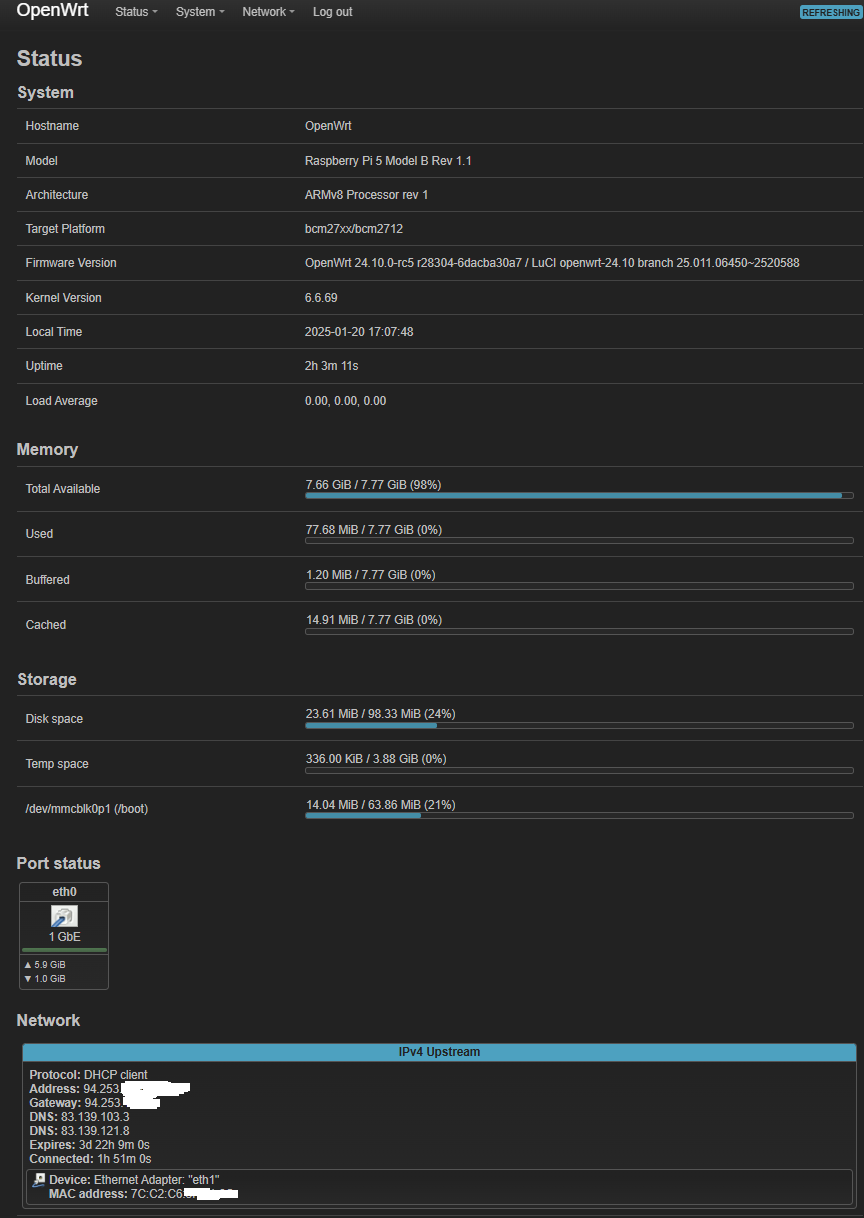864x1218 pixels.
Task: Click the MAC address line 7C:C2:C6
Action: (144, 1194)
